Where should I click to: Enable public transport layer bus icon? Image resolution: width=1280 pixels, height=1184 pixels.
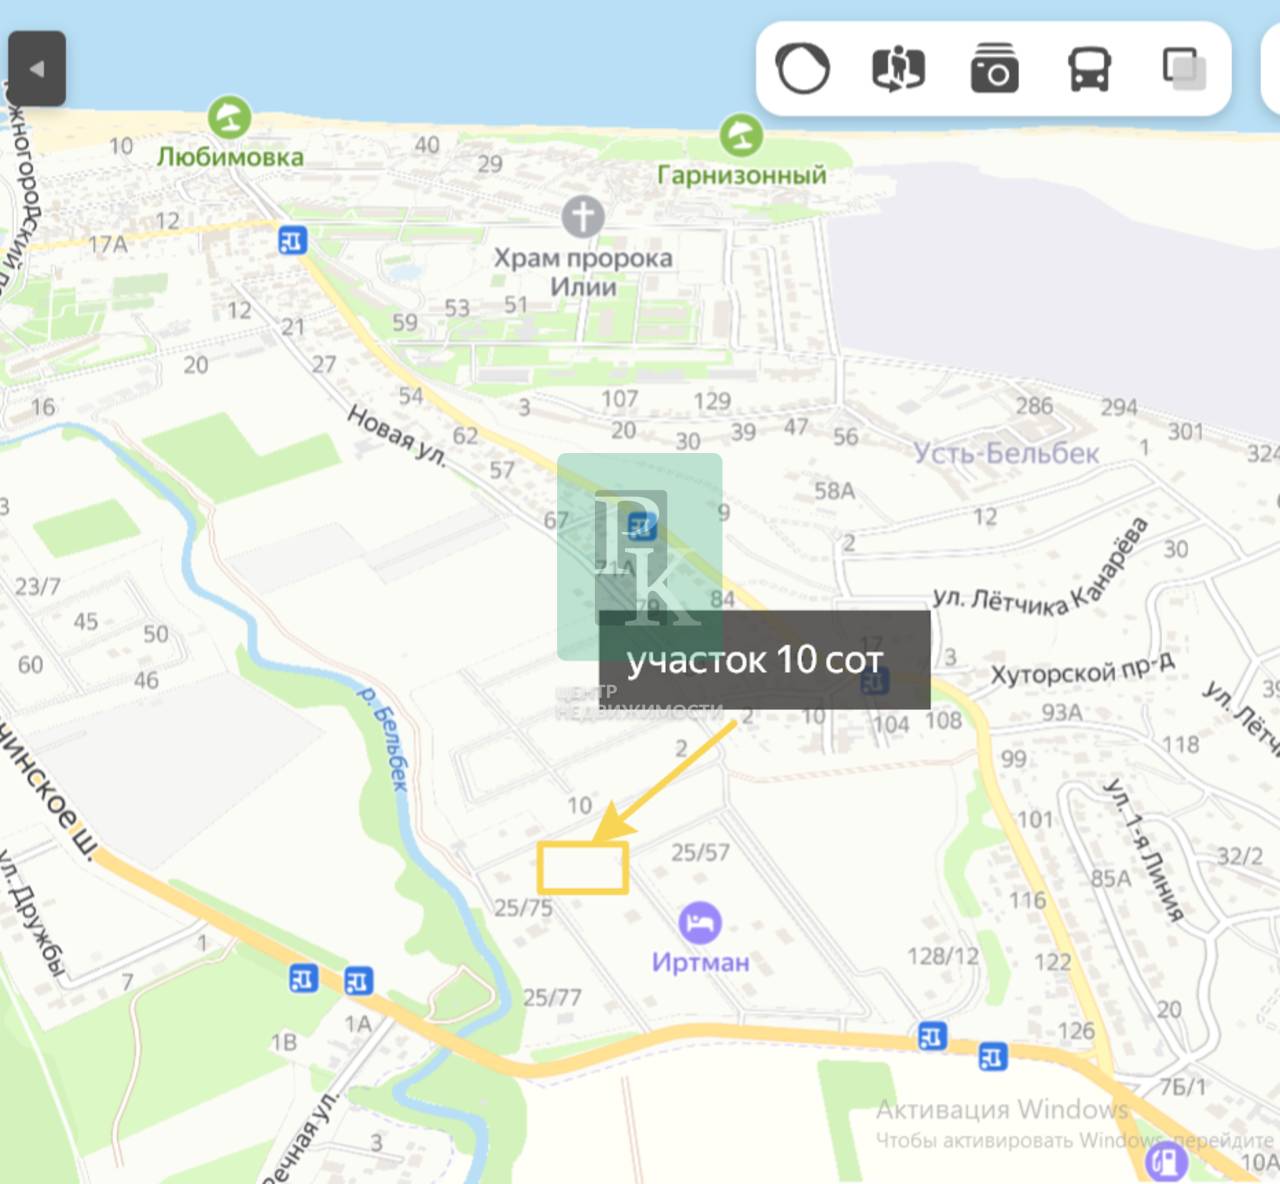coord(1089,68)
